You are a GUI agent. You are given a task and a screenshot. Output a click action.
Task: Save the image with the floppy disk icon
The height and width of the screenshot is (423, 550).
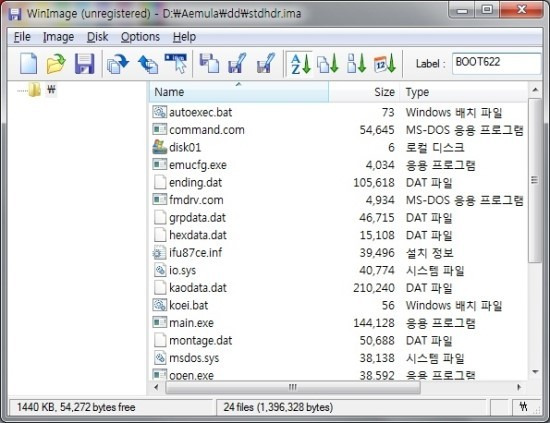(x=84, y=64)
